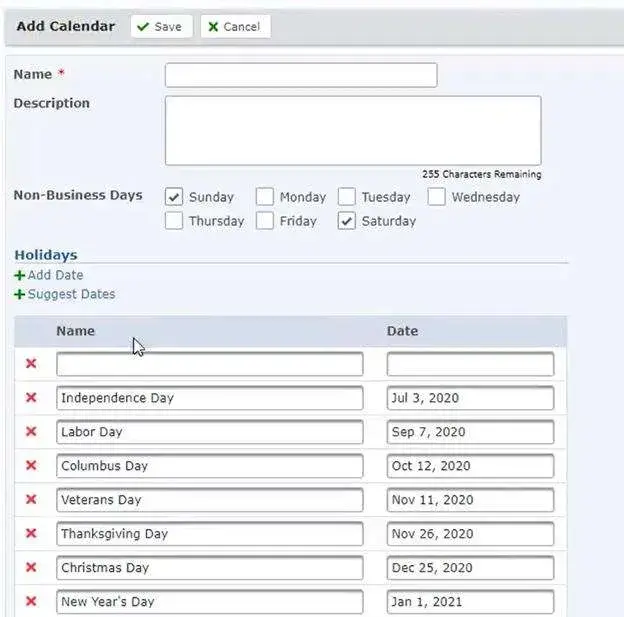Remove the Veterans Day row
624x617 pixels.
click(31, 499)
